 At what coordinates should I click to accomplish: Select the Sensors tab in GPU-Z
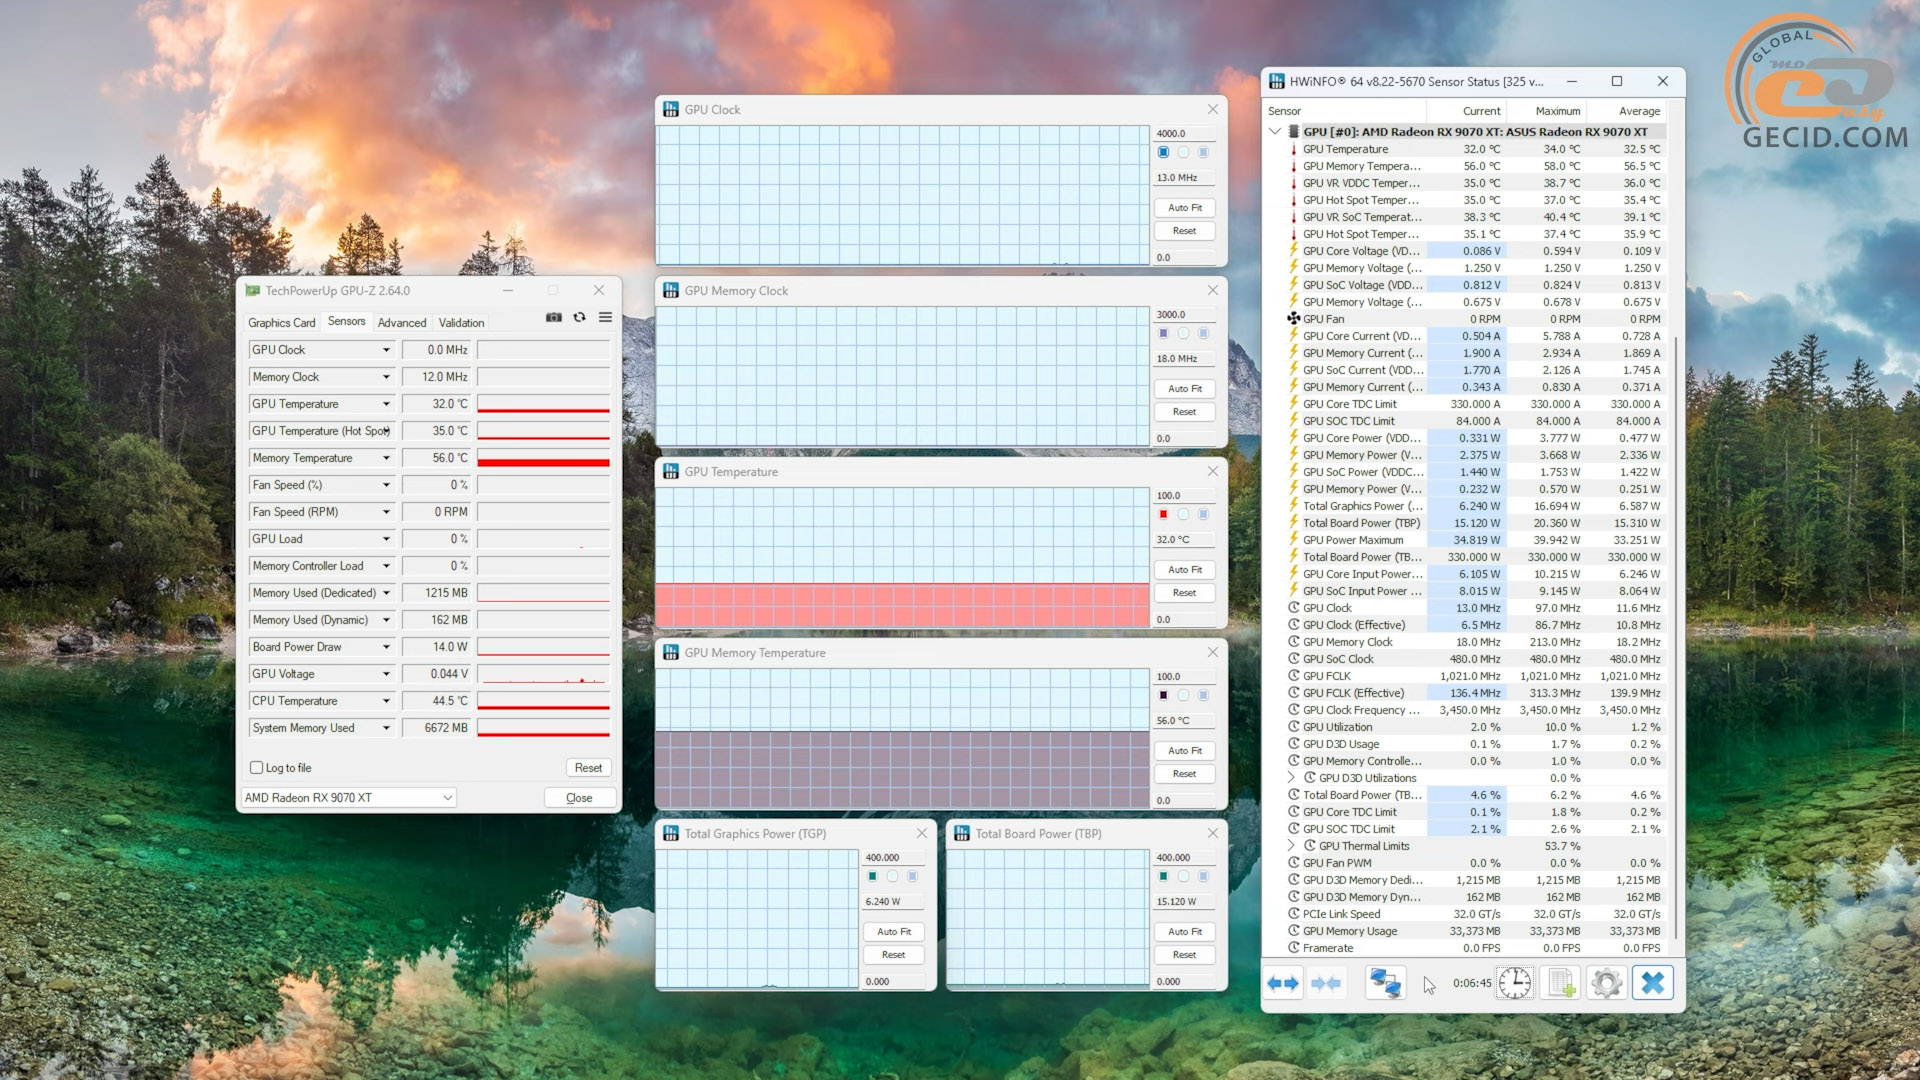pyautogui.click(x=346, y=322)
